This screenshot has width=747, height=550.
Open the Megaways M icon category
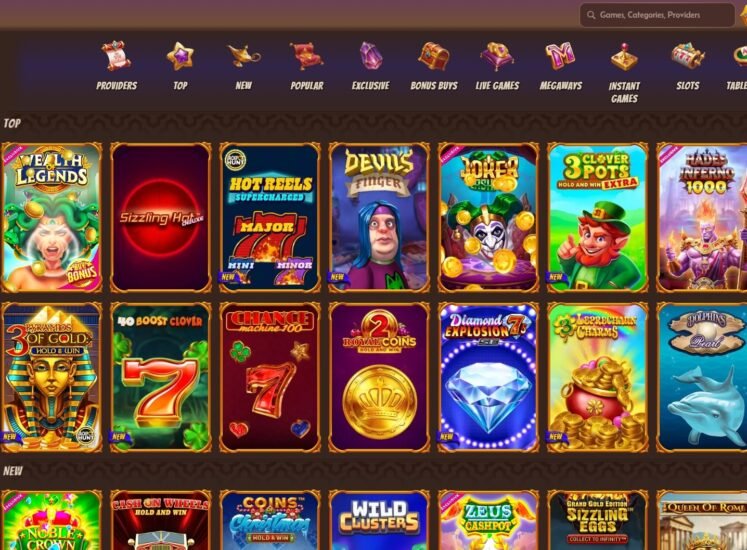(x=561, y=56)
